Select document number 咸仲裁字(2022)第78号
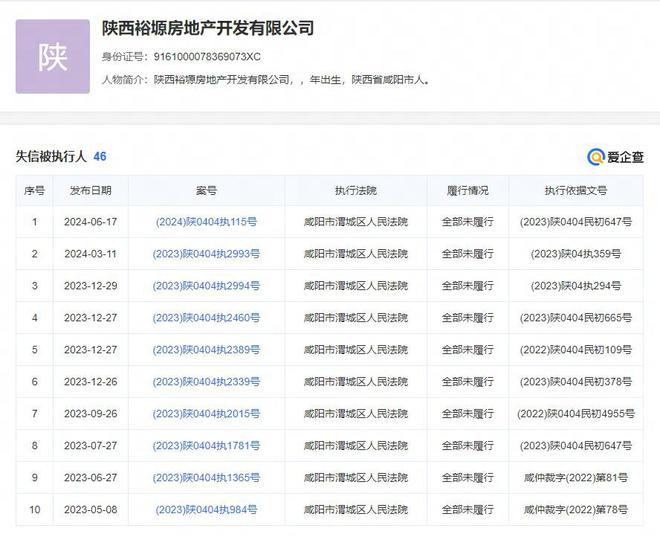Screen dimensions: 660x537 (x=576, y=510)
